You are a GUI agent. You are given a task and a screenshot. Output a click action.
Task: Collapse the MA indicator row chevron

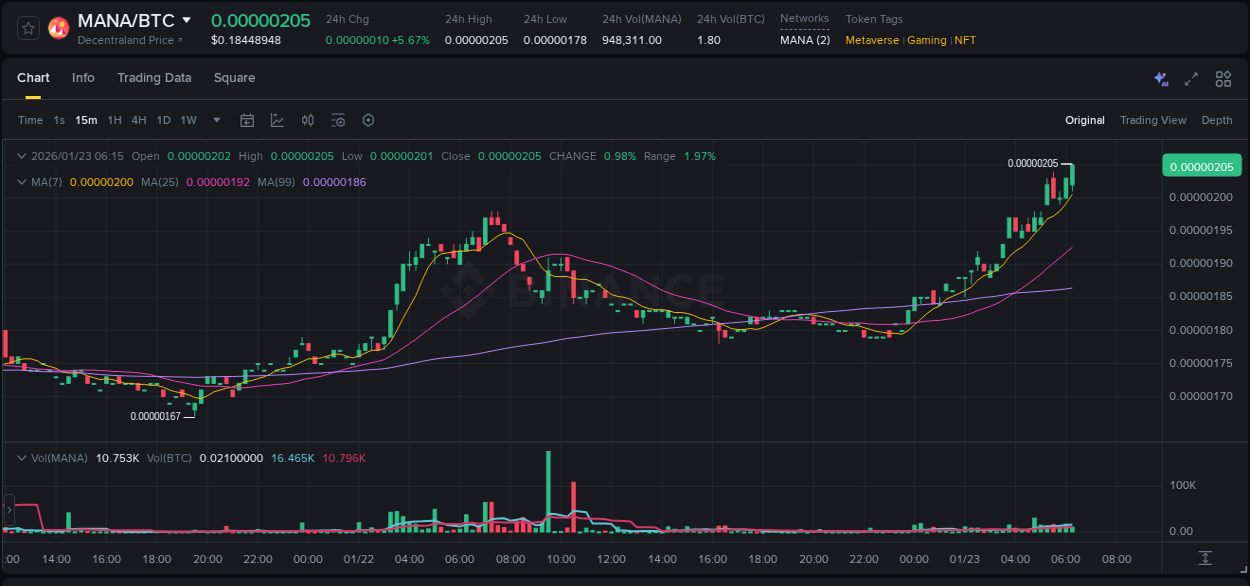point(20,182)
